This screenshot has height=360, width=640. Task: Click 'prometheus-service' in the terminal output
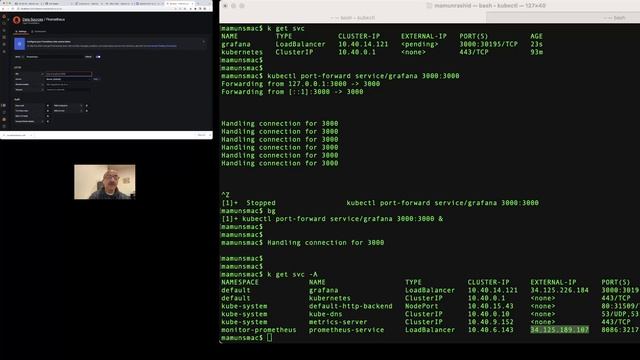(347, 330)
